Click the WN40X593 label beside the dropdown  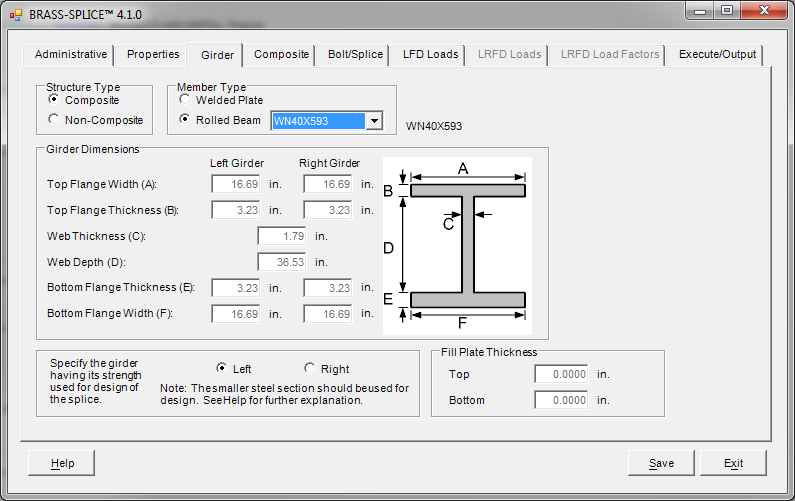(433, 126)
